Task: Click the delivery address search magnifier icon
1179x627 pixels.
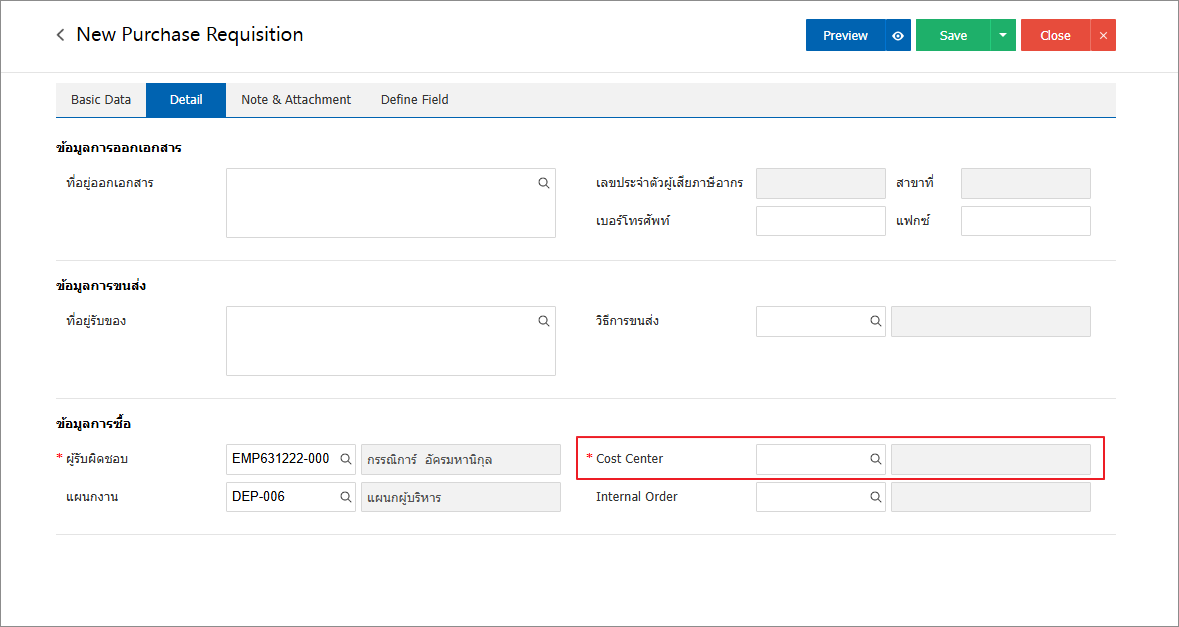Action: pyautogui.click(x=544, y=321)
